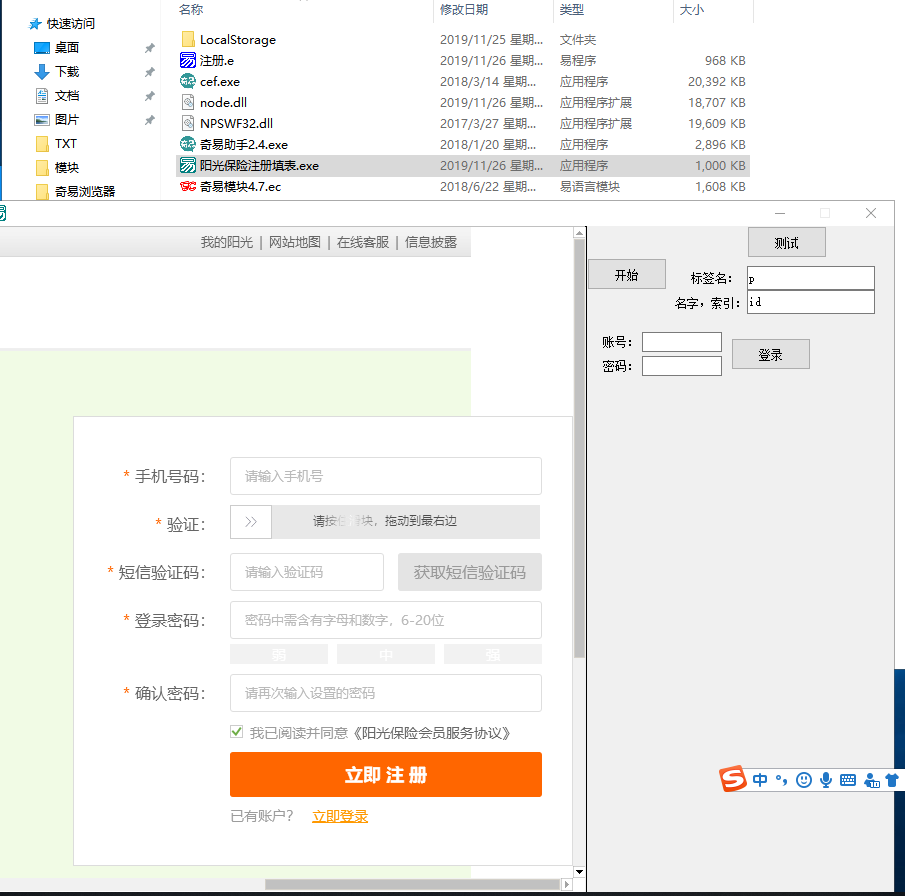Screen dimensions: 905x896
Task: Click the browser vertical scrollbar thumb
Action: (579, 448)
